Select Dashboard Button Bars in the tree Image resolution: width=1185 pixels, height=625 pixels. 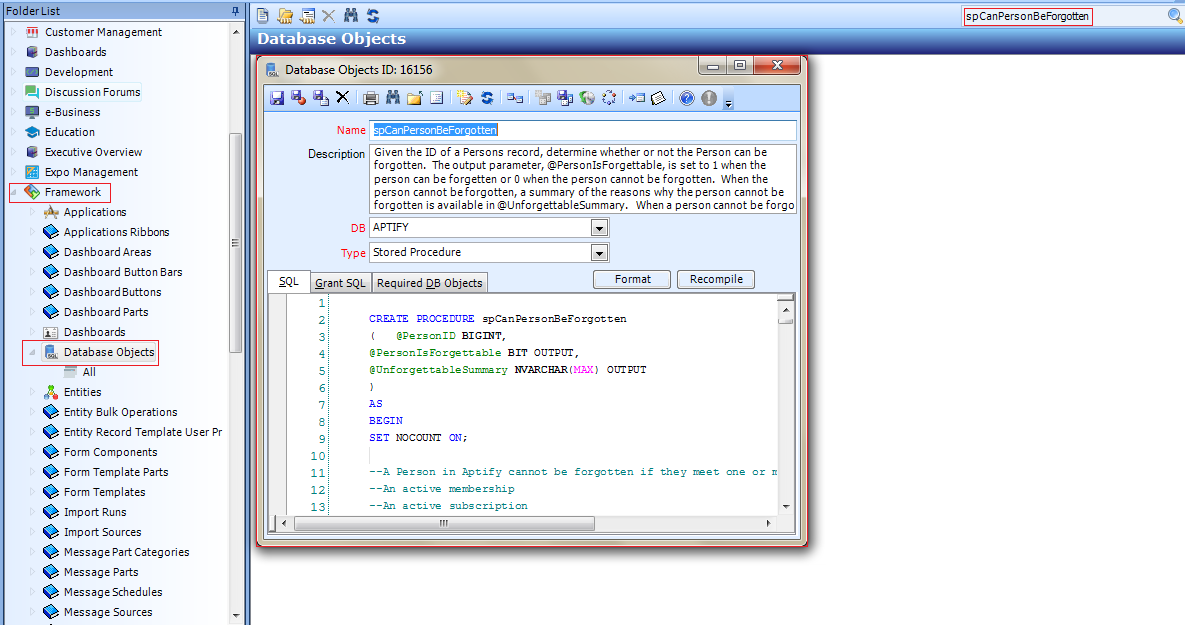pos(122,272)
